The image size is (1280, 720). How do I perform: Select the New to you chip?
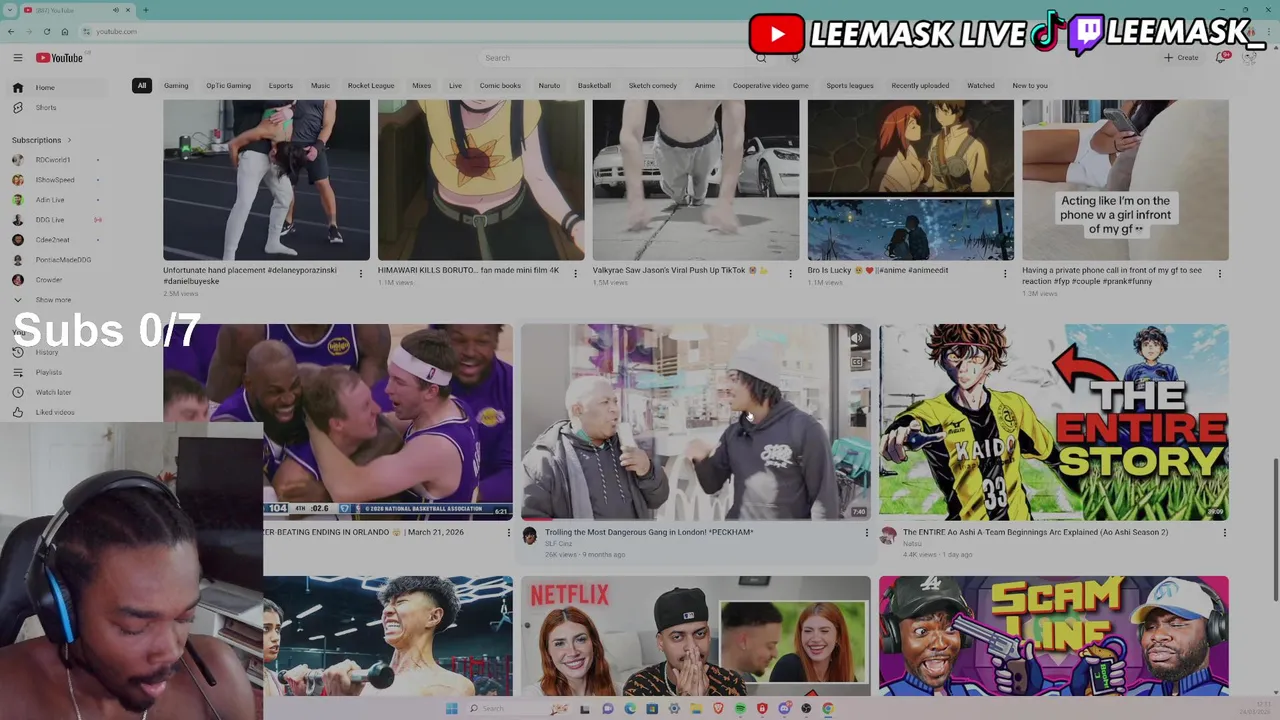point(1030,86)
